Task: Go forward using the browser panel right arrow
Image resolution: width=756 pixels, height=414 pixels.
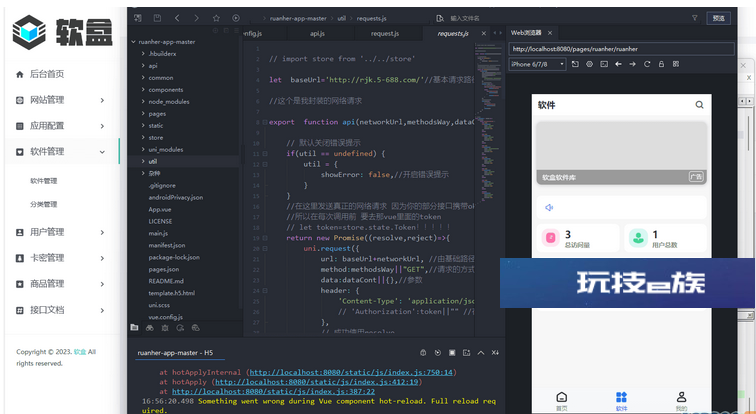Action: click(633, 64)
